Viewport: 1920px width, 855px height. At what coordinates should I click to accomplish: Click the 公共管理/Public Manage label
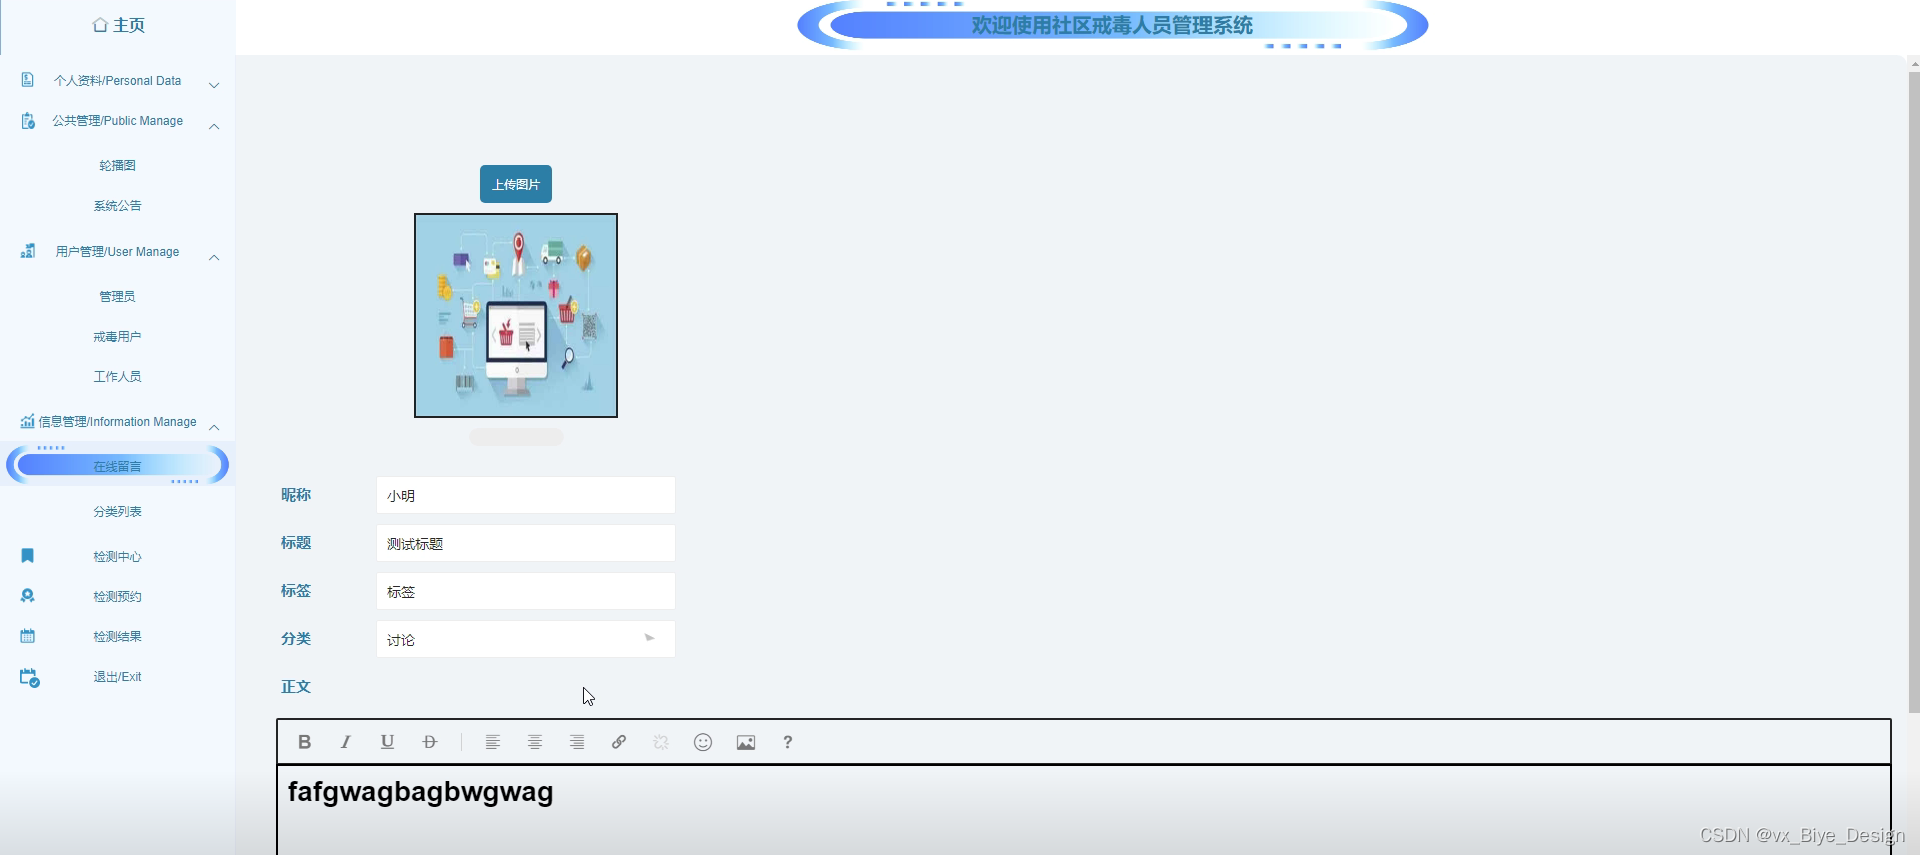point(118,121)
